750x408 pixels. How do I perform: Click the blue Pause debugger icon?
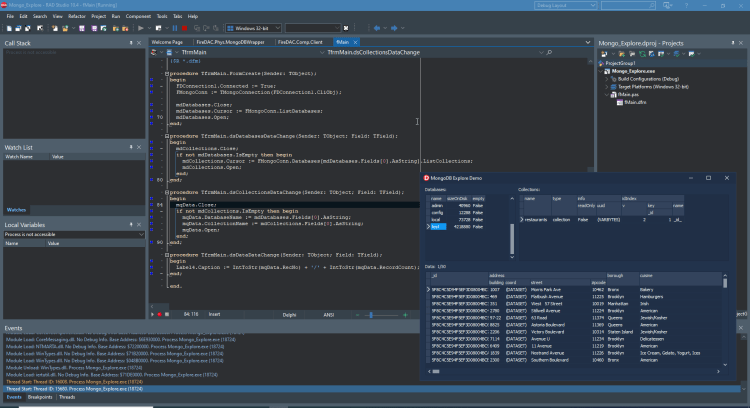pos(175,28)
